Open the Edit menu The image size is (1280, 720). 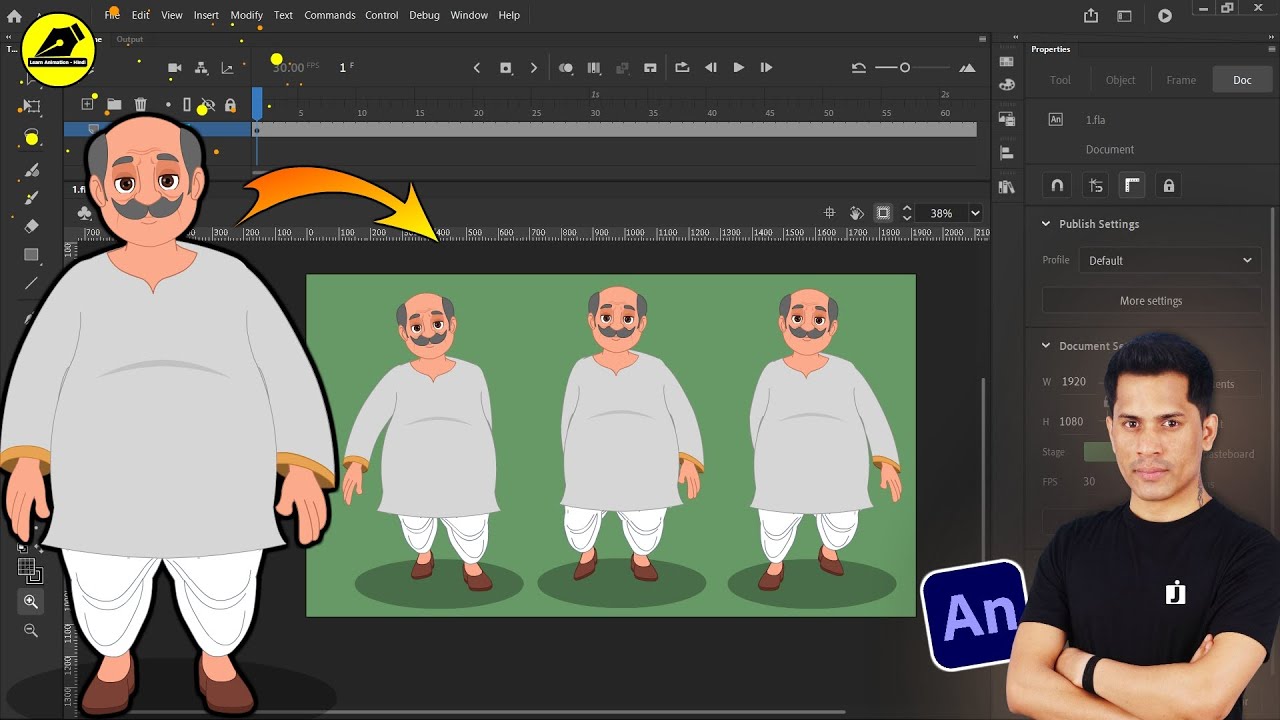140,15
